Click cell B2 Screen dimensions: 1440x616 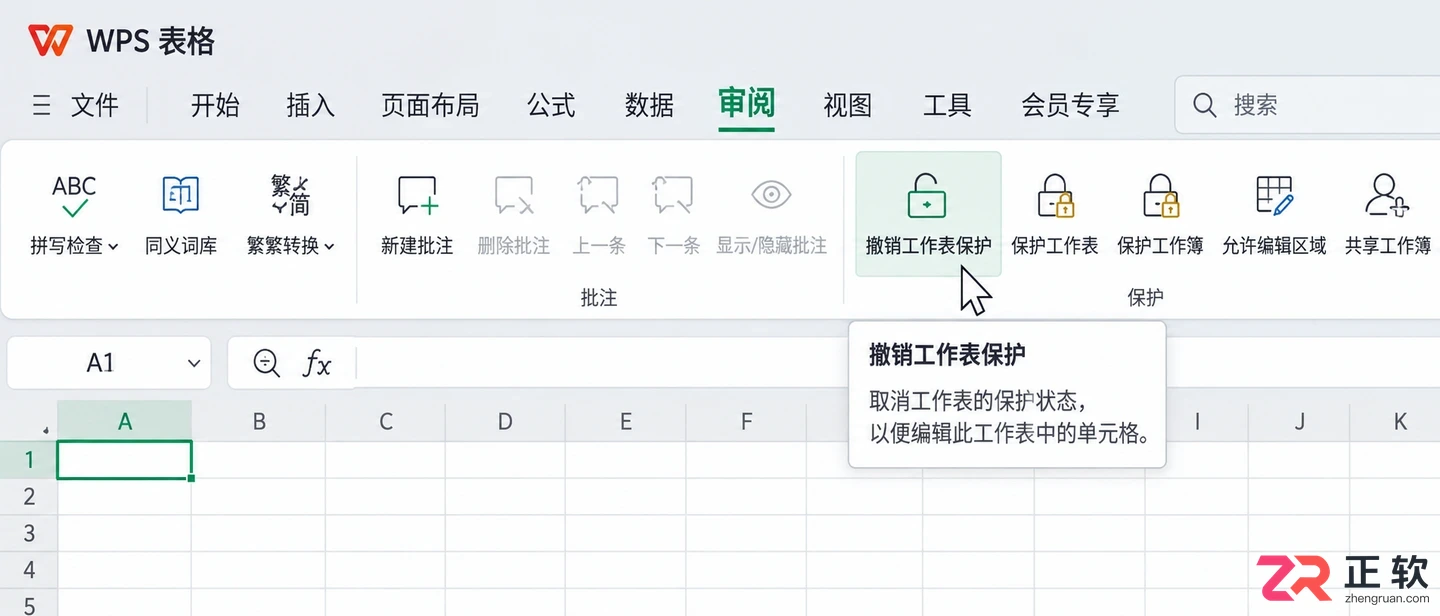(259, 496)
